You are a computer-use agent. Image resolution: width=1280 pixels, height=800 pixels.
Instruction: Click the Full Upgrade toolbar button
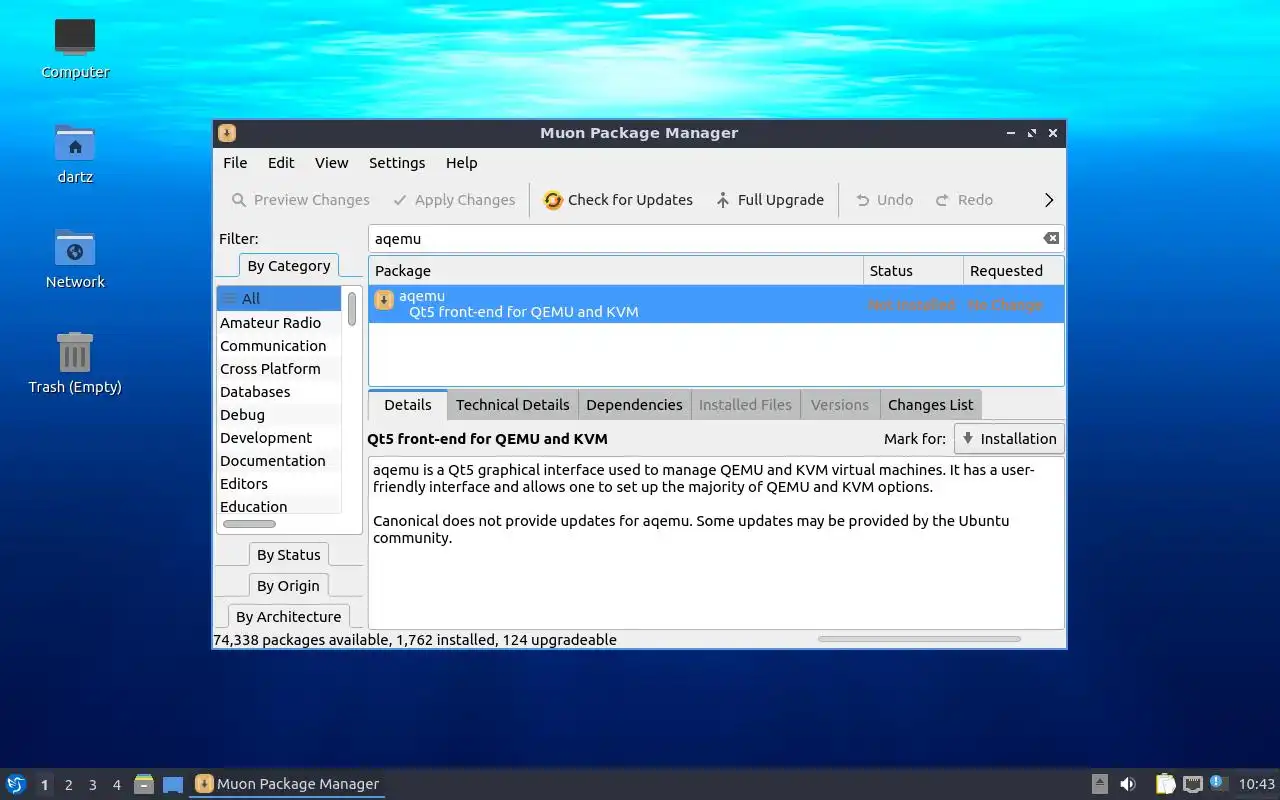(x=770, y=200)
